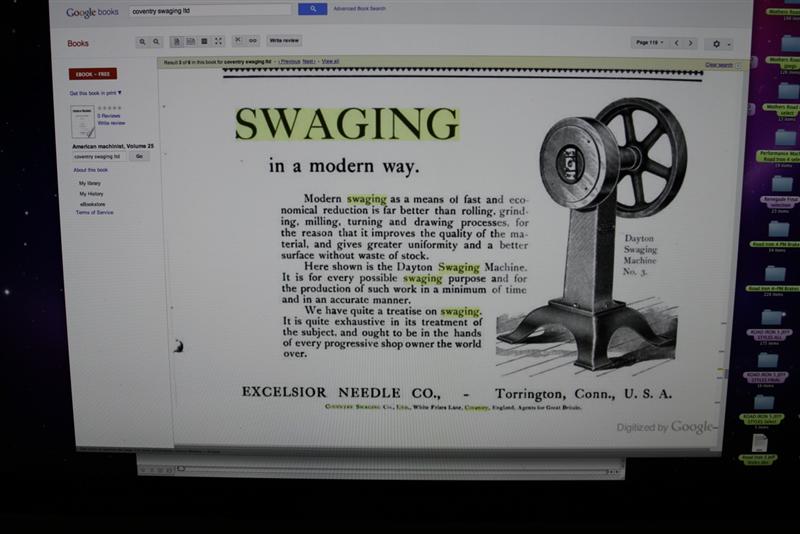Click the book cover thumbnail
Image resolution: width=800 pixels, height=534 pixels.
pyautogui.click(x=83, y=121)
